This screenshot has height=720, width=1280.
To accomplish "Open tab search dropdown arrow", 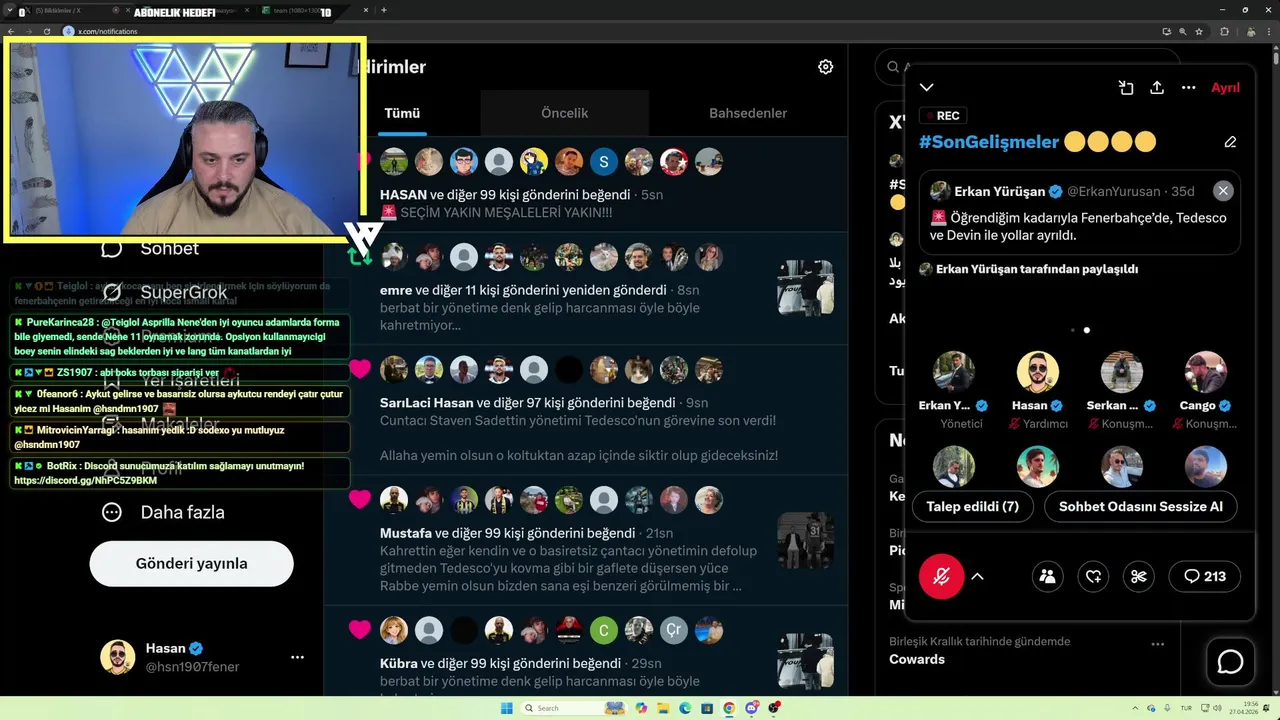I will click(x=9, y=10).
